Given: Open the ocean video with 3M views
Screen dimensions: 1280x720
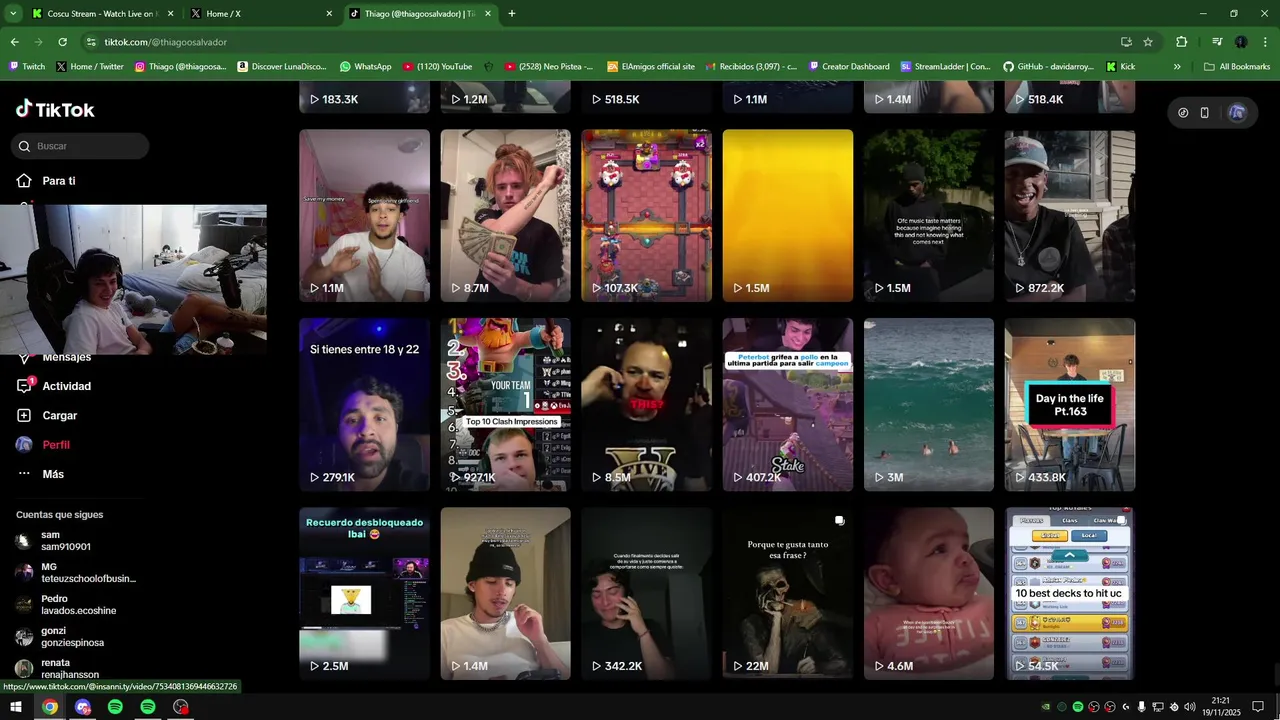Looking at the screenshot, I should [929, 404].
